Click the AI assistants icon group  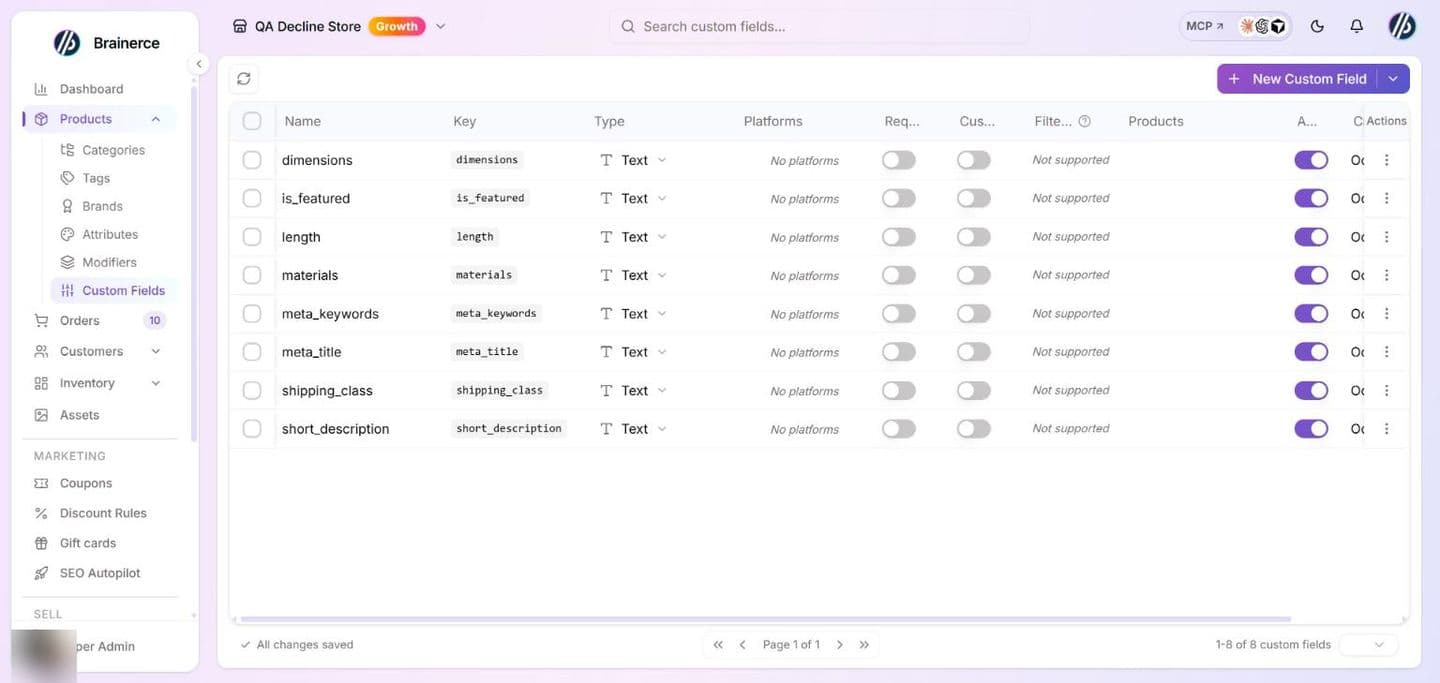(x=1263, y=27)
